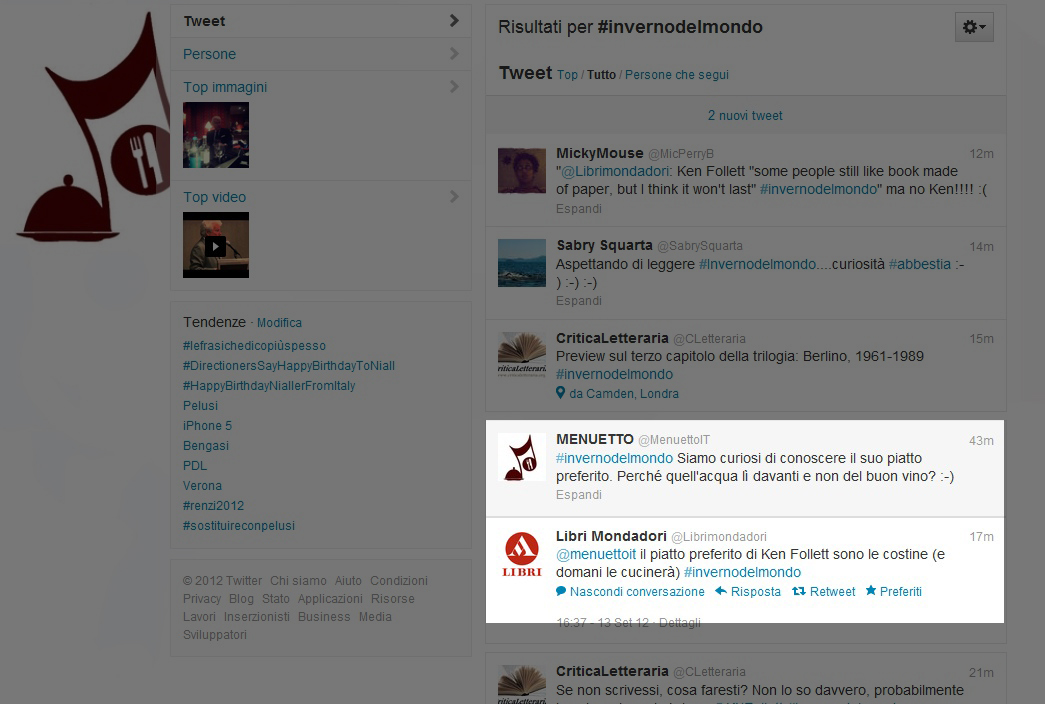Click the Nascondi conversazione speech bubble icon

click(x=561, y=591)
